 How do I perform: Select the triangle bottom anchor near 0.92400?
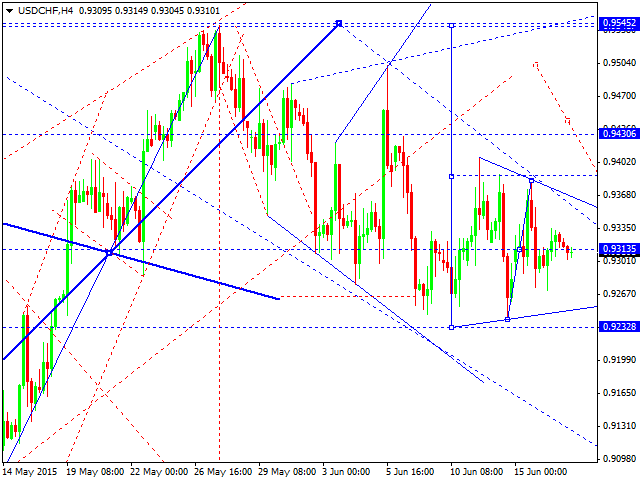coord(508,320)
